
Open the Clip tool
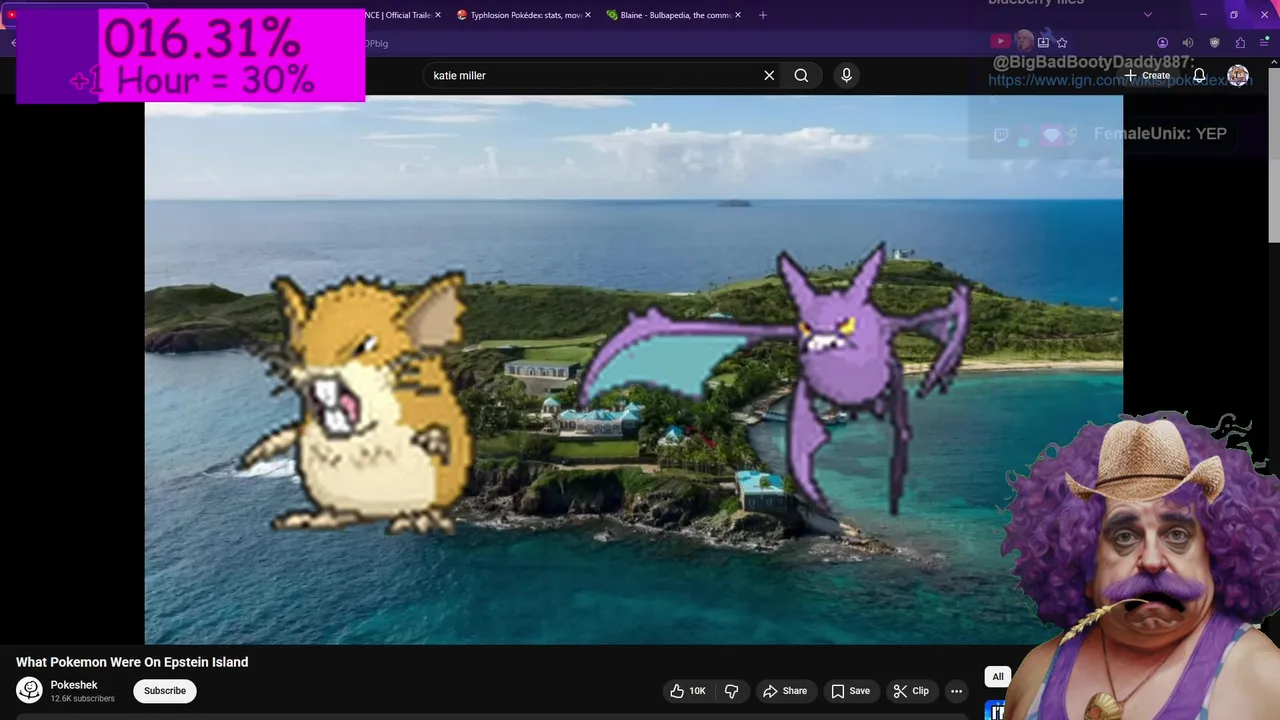pyautogui.click(x=911, y=691)
